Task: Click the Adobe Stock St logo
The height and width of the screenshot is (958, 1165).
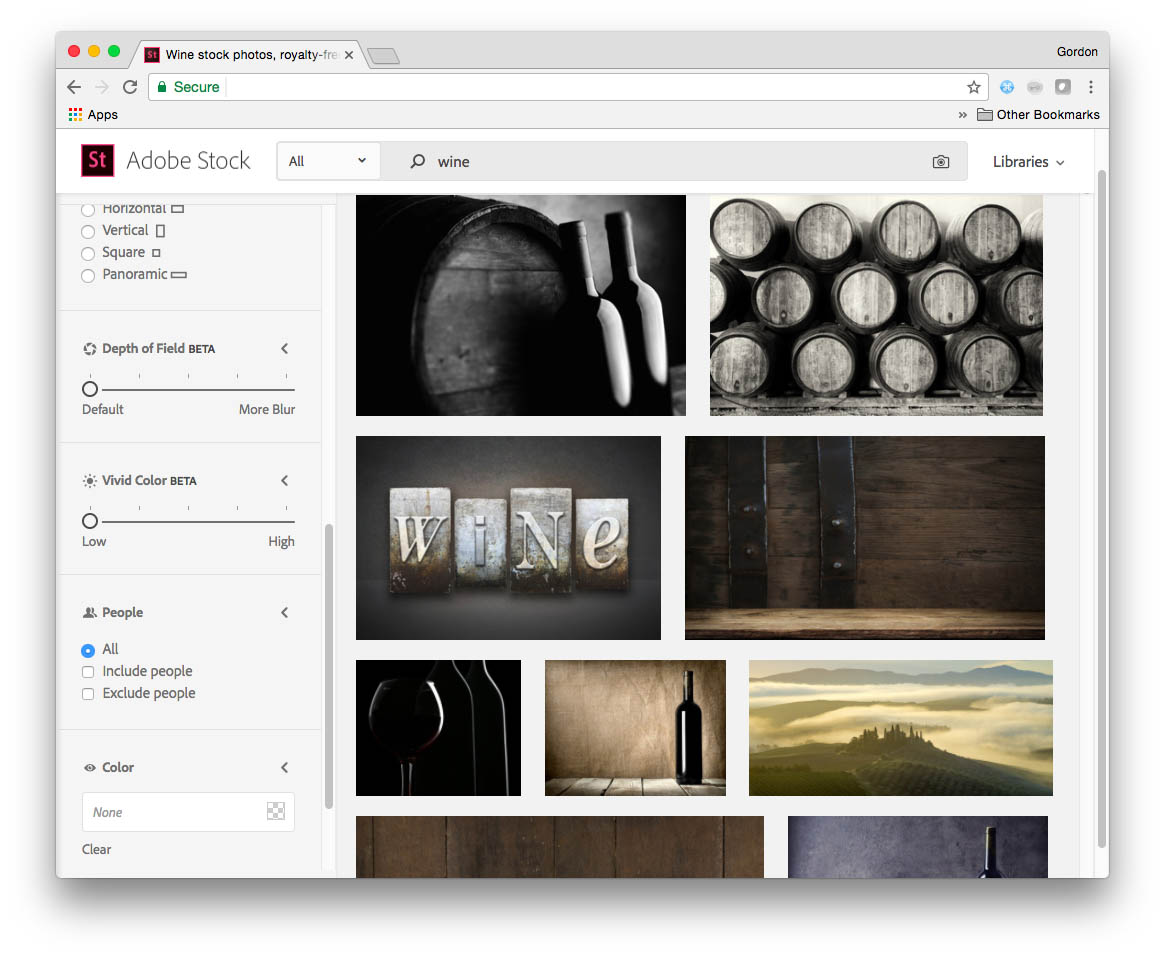Action: pos(98,160)
